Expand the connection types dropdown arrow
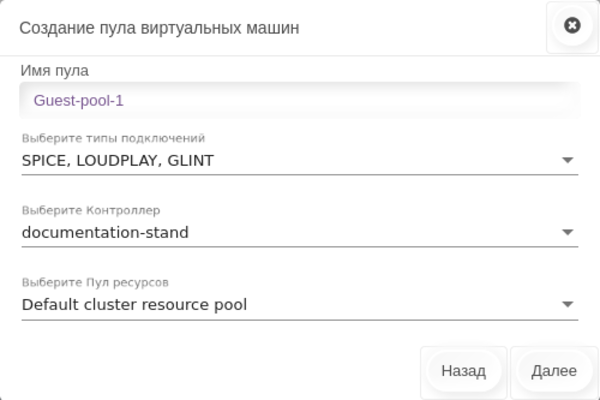This screenshot has width=600, height=400. (567, 160)
